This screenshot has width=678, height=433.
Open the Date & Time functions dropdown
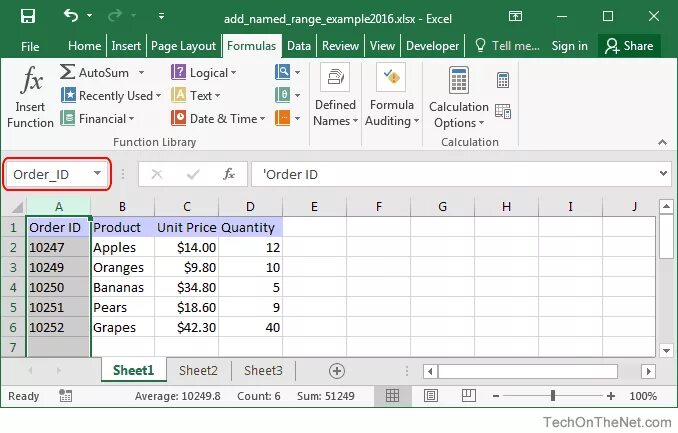[x=218, y=119]
